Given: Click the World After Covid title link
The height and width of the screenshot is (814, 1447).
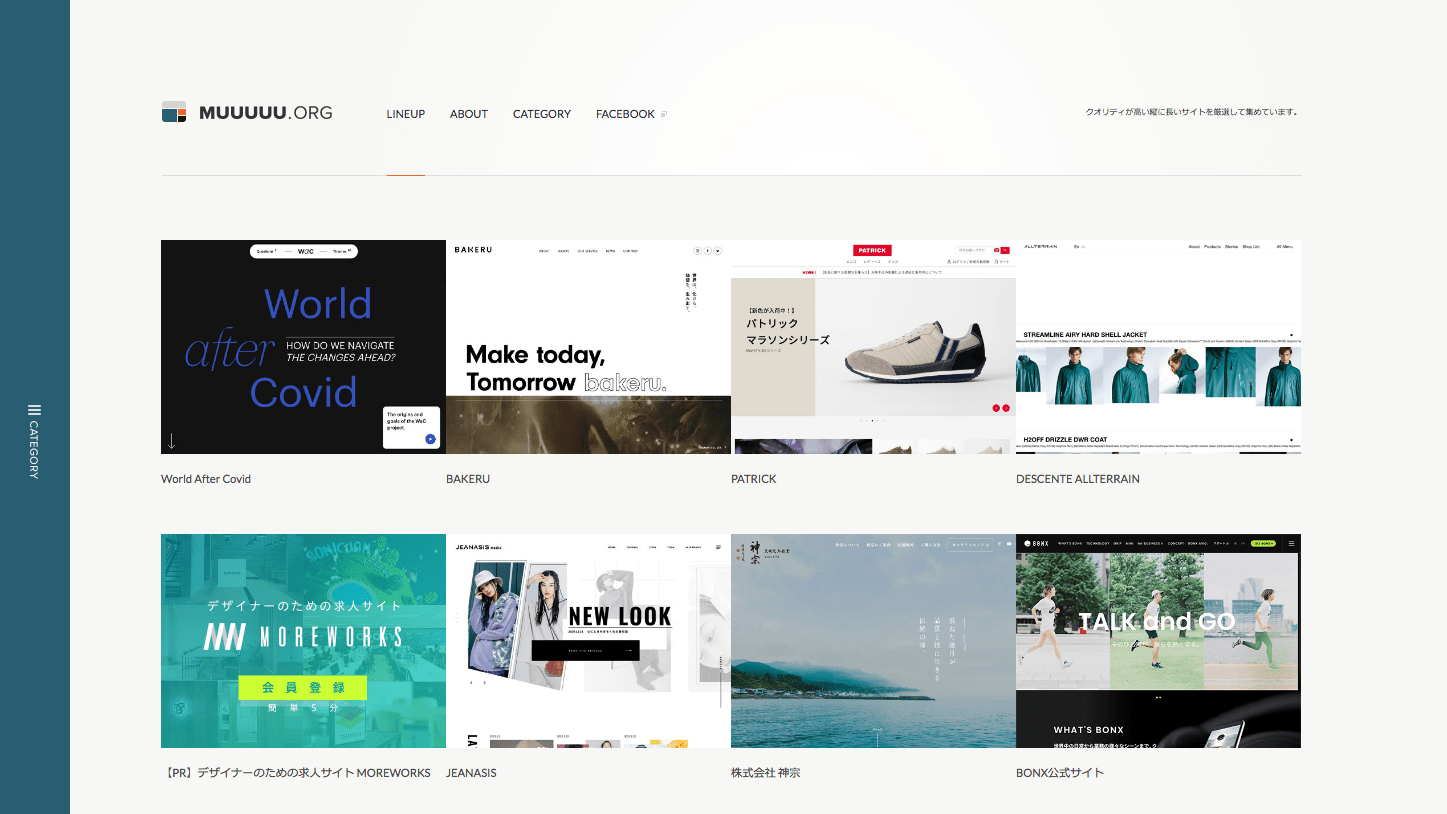Looking at the screenshot, I should [206, 479].
